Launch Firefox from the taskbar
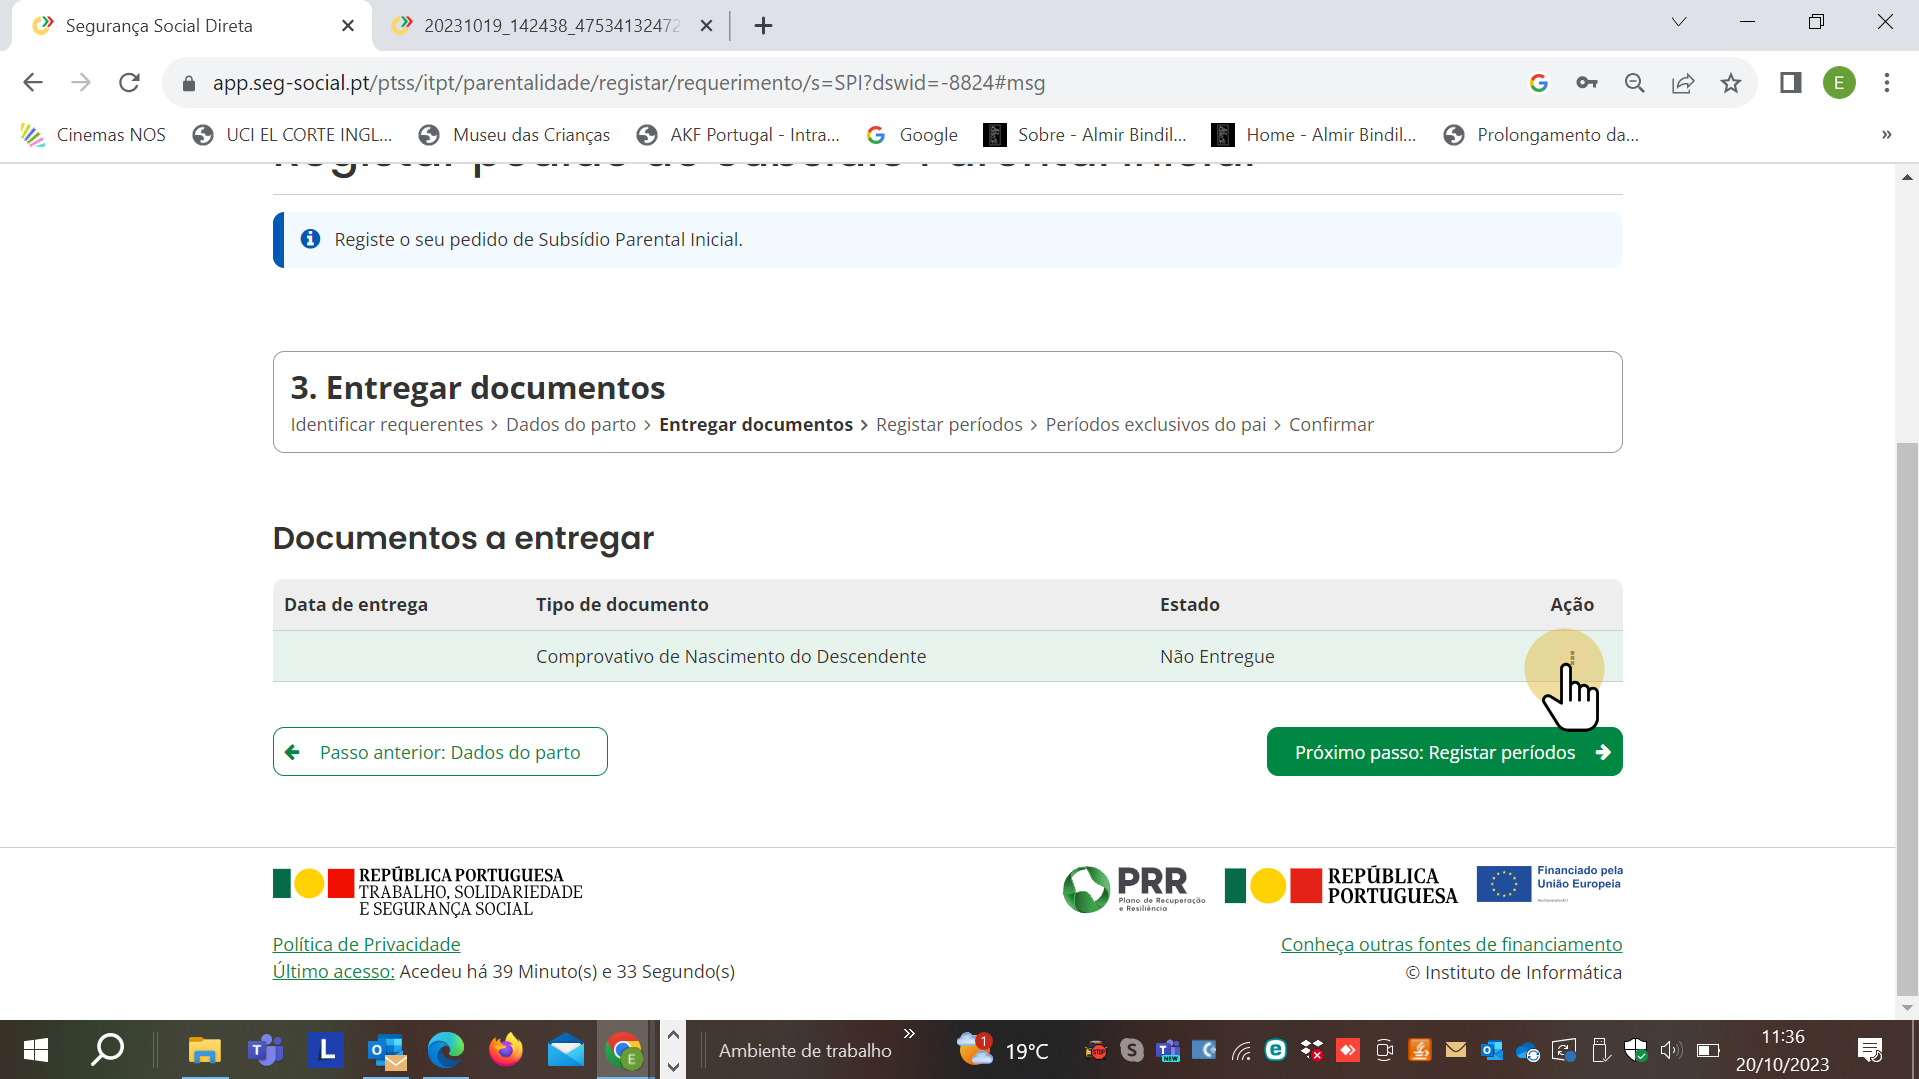Screen dimensions: 1919x1079 tap(505, 1049)
